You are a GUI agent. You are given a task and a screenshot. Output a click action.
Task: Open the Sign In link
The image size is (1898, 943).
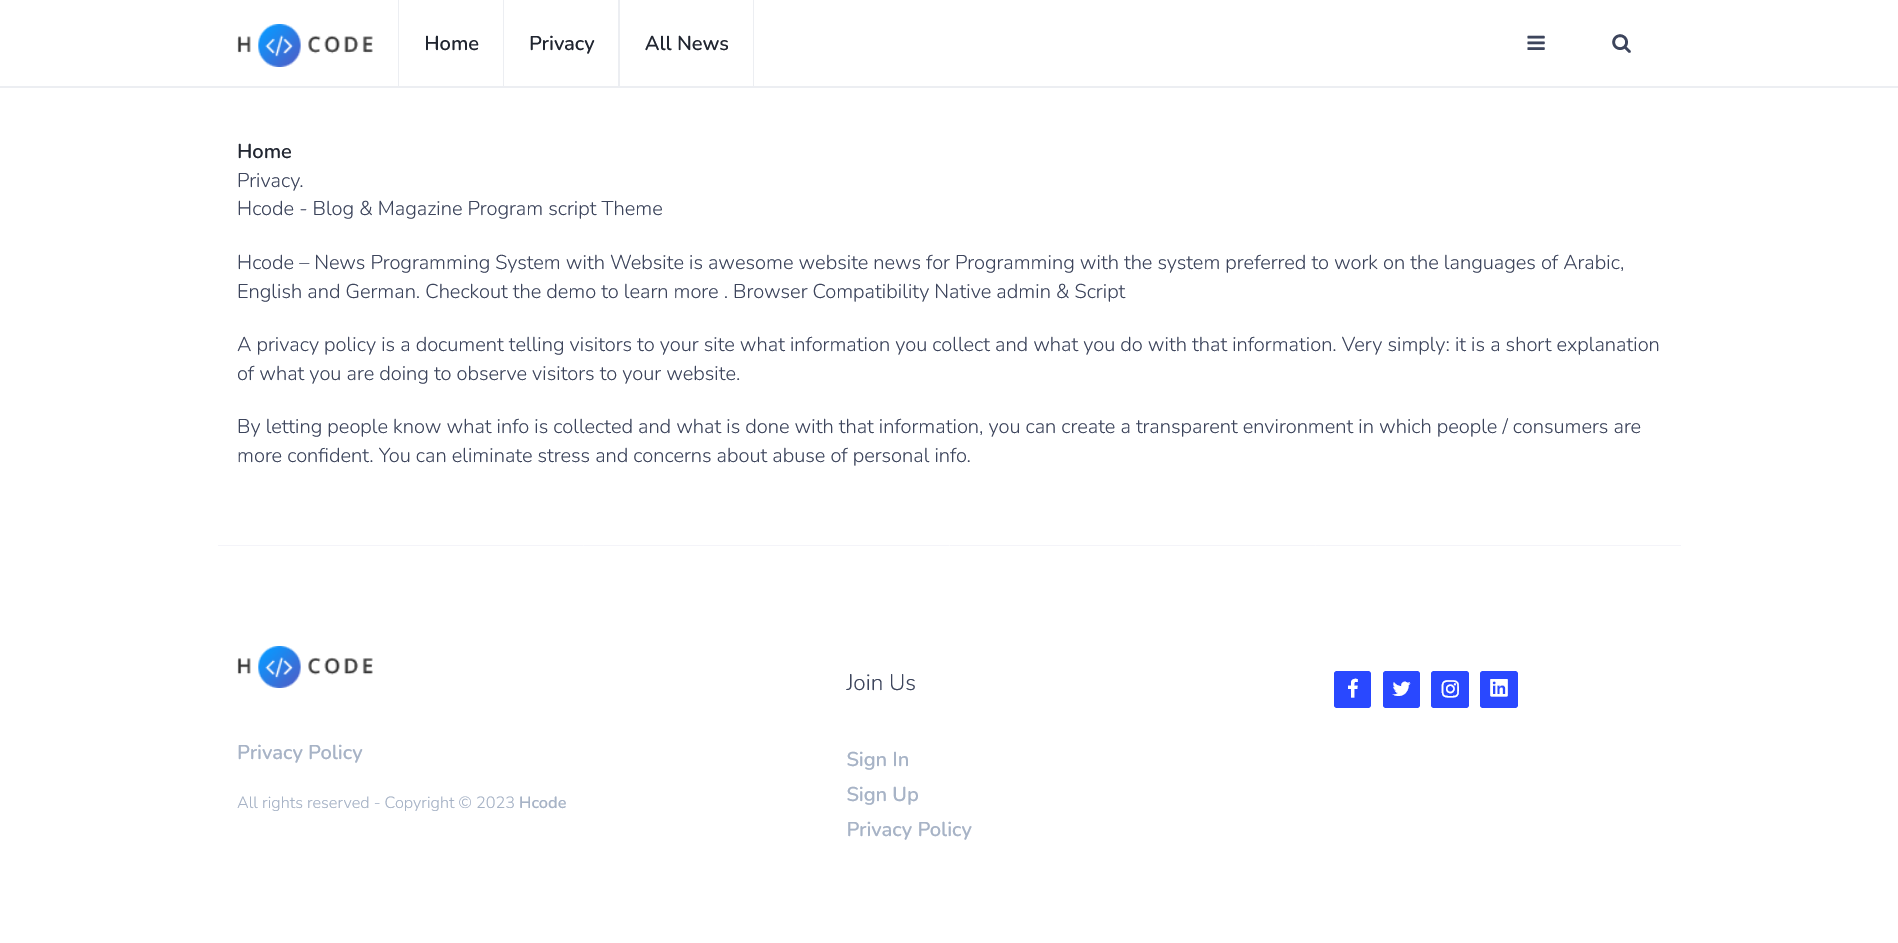(x=877, y=759)
